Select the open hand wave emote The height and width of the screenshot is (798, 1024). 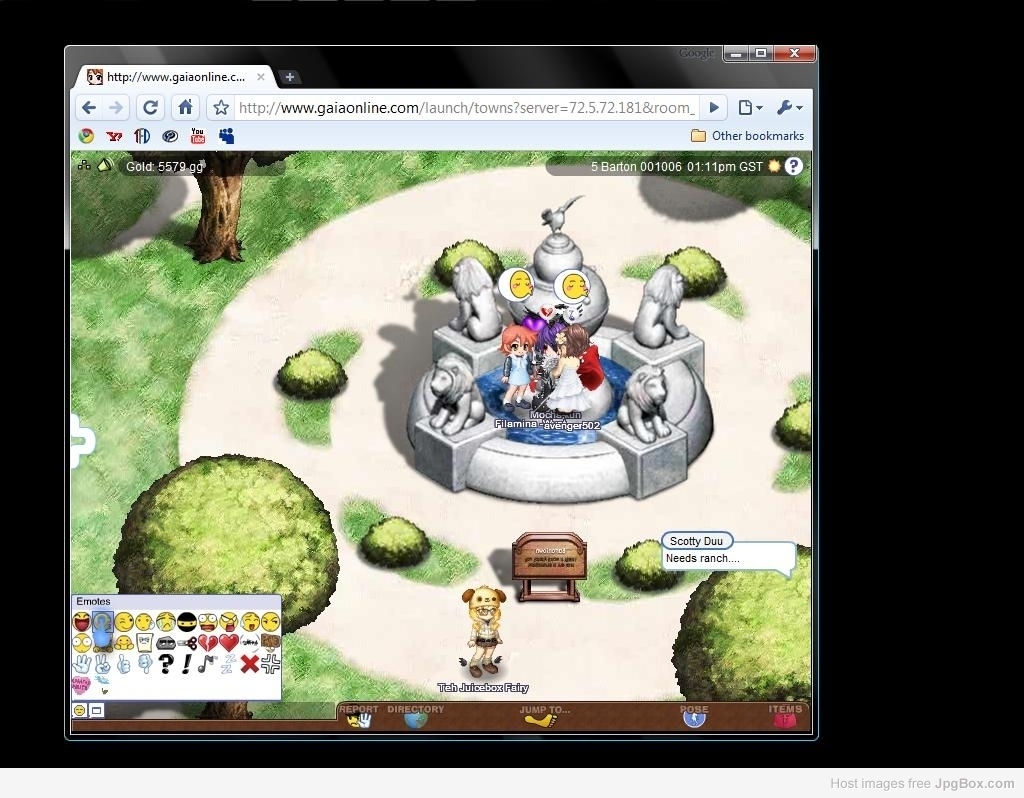click(82, 664)
